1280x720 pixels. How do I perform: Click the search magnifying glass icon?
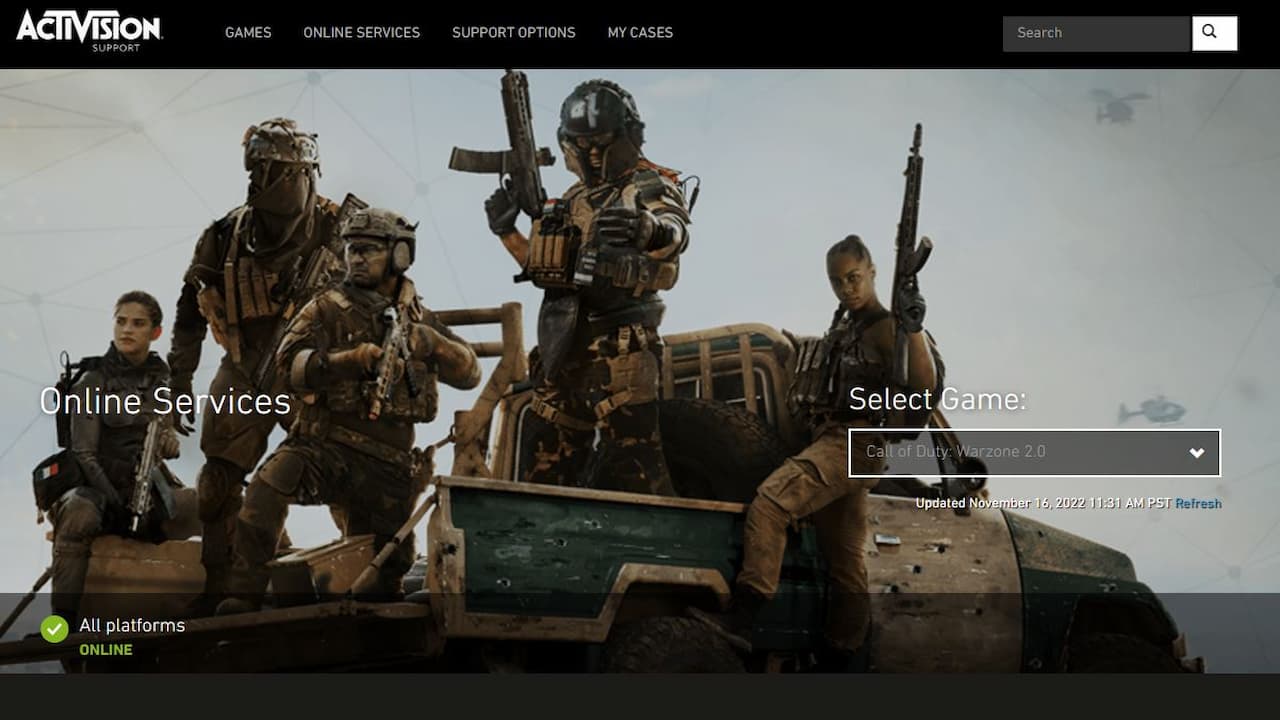tap(1214, 33)
